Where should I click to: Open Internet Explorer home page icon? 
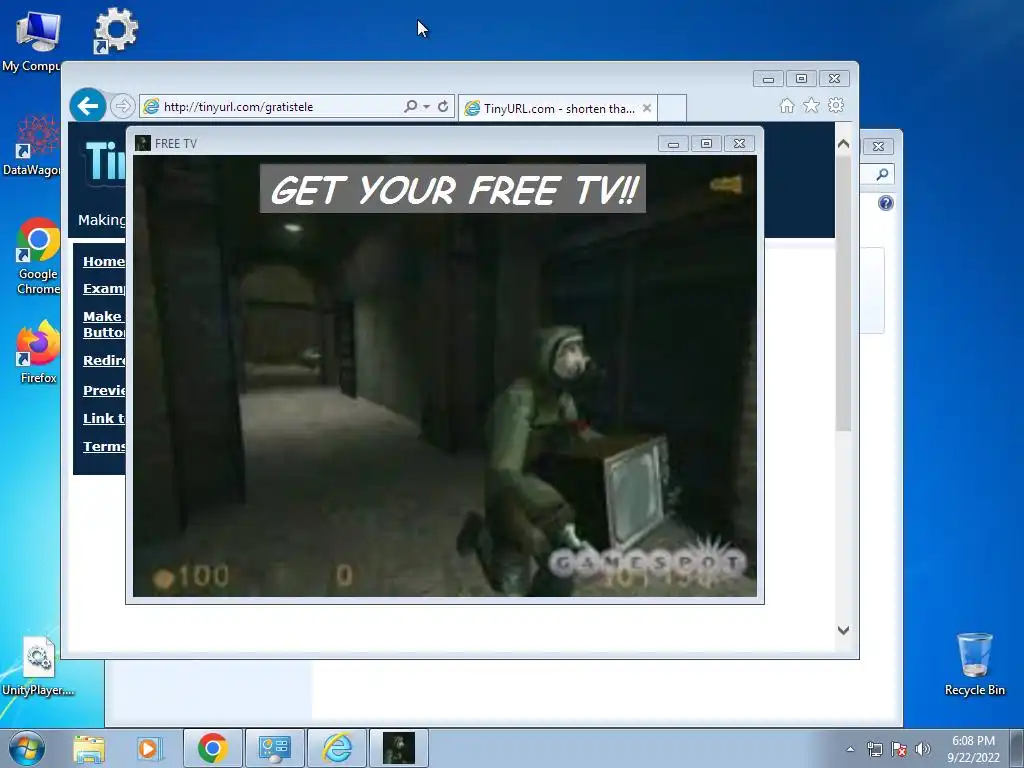click(787, 106)
